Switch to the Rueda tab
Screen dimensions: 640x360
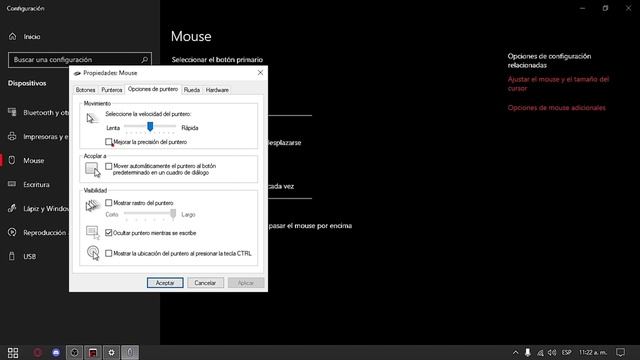pos(191,90)
